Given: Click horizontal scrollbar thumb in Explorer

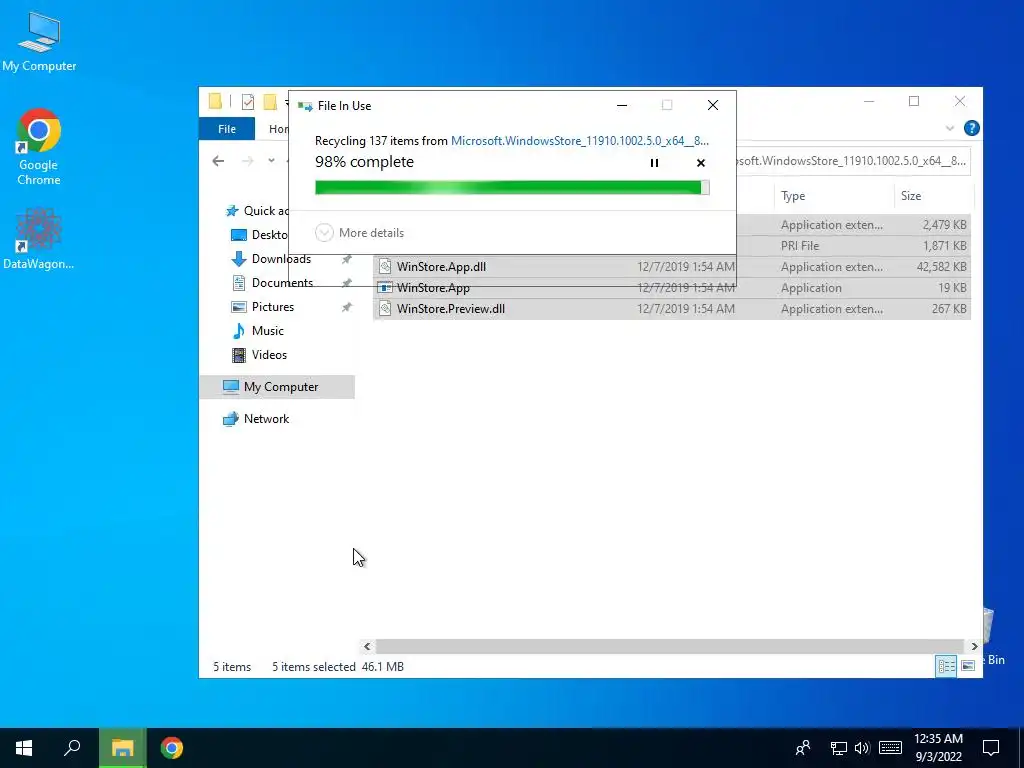Looking at the screenshot, I should pos(669,647).
